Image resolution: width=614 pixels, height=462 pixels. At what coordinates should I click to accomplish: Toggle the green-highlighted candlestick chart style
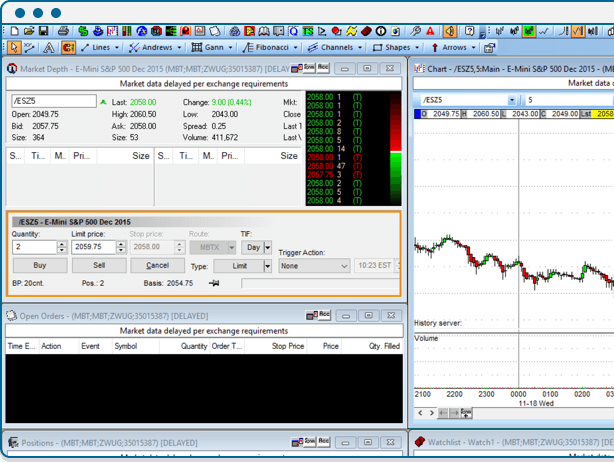pos(529,31)
